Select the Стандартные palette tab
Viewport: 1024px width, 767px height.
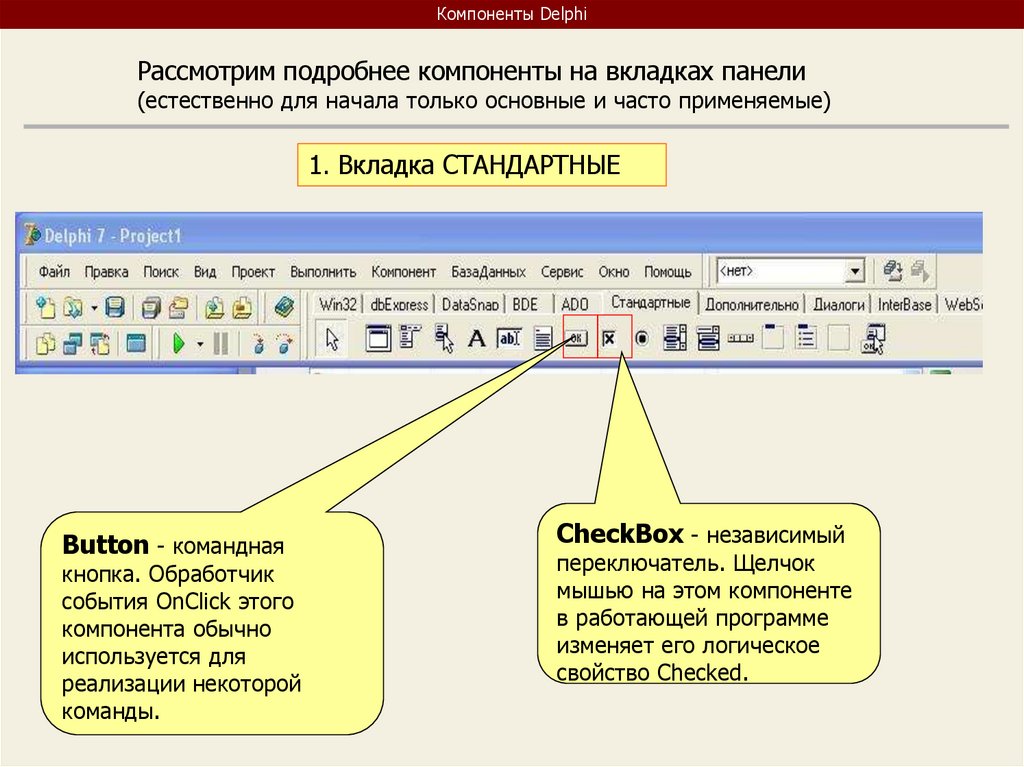point(650,302)
